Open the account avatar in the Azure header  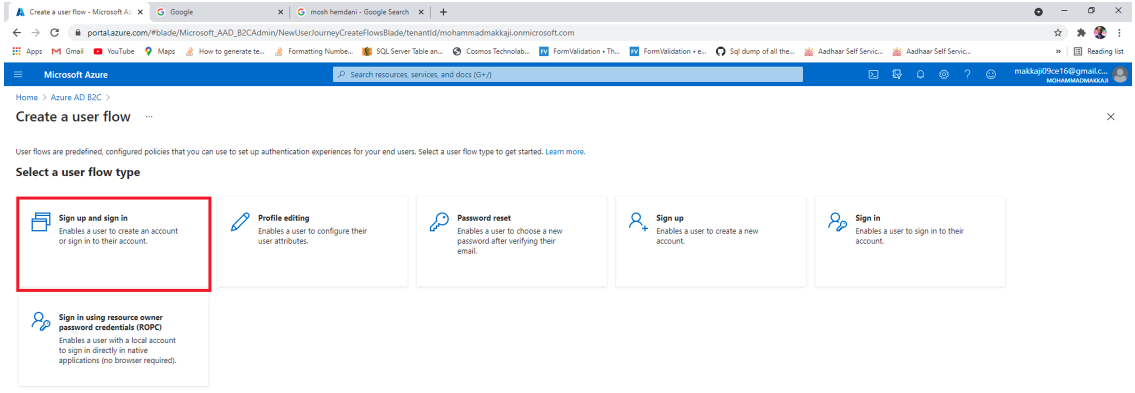1121,74
